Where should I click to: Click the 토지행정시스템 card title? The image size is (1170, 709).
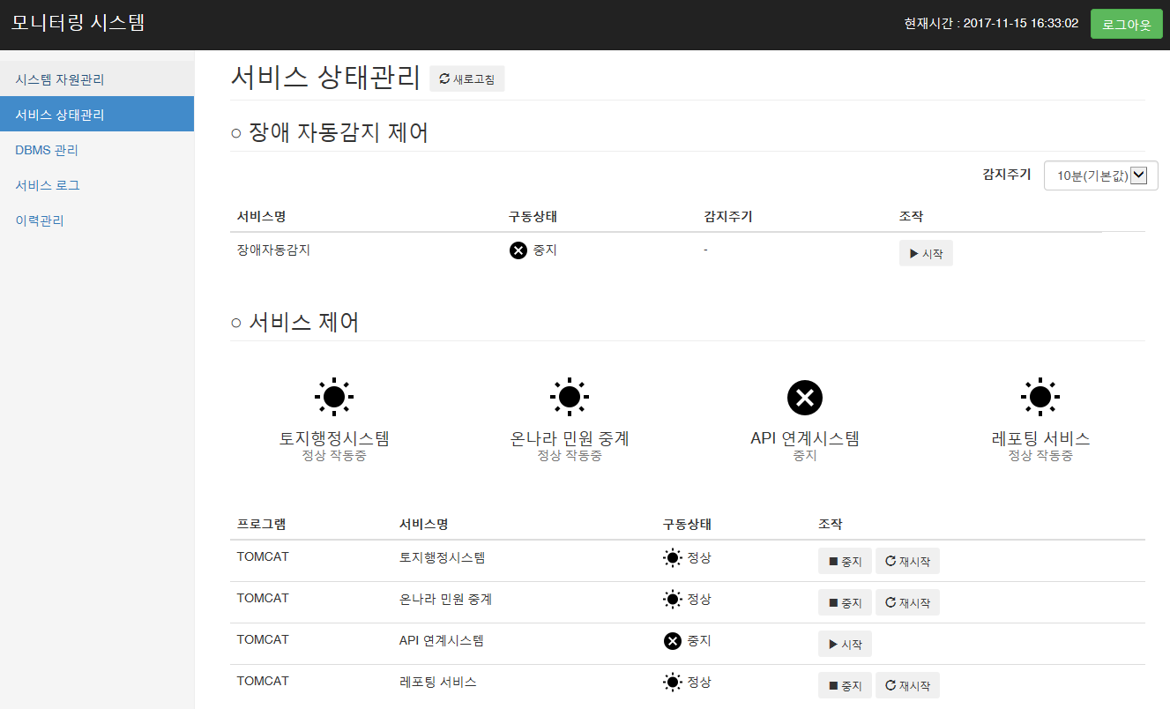[x=334, y=438]
